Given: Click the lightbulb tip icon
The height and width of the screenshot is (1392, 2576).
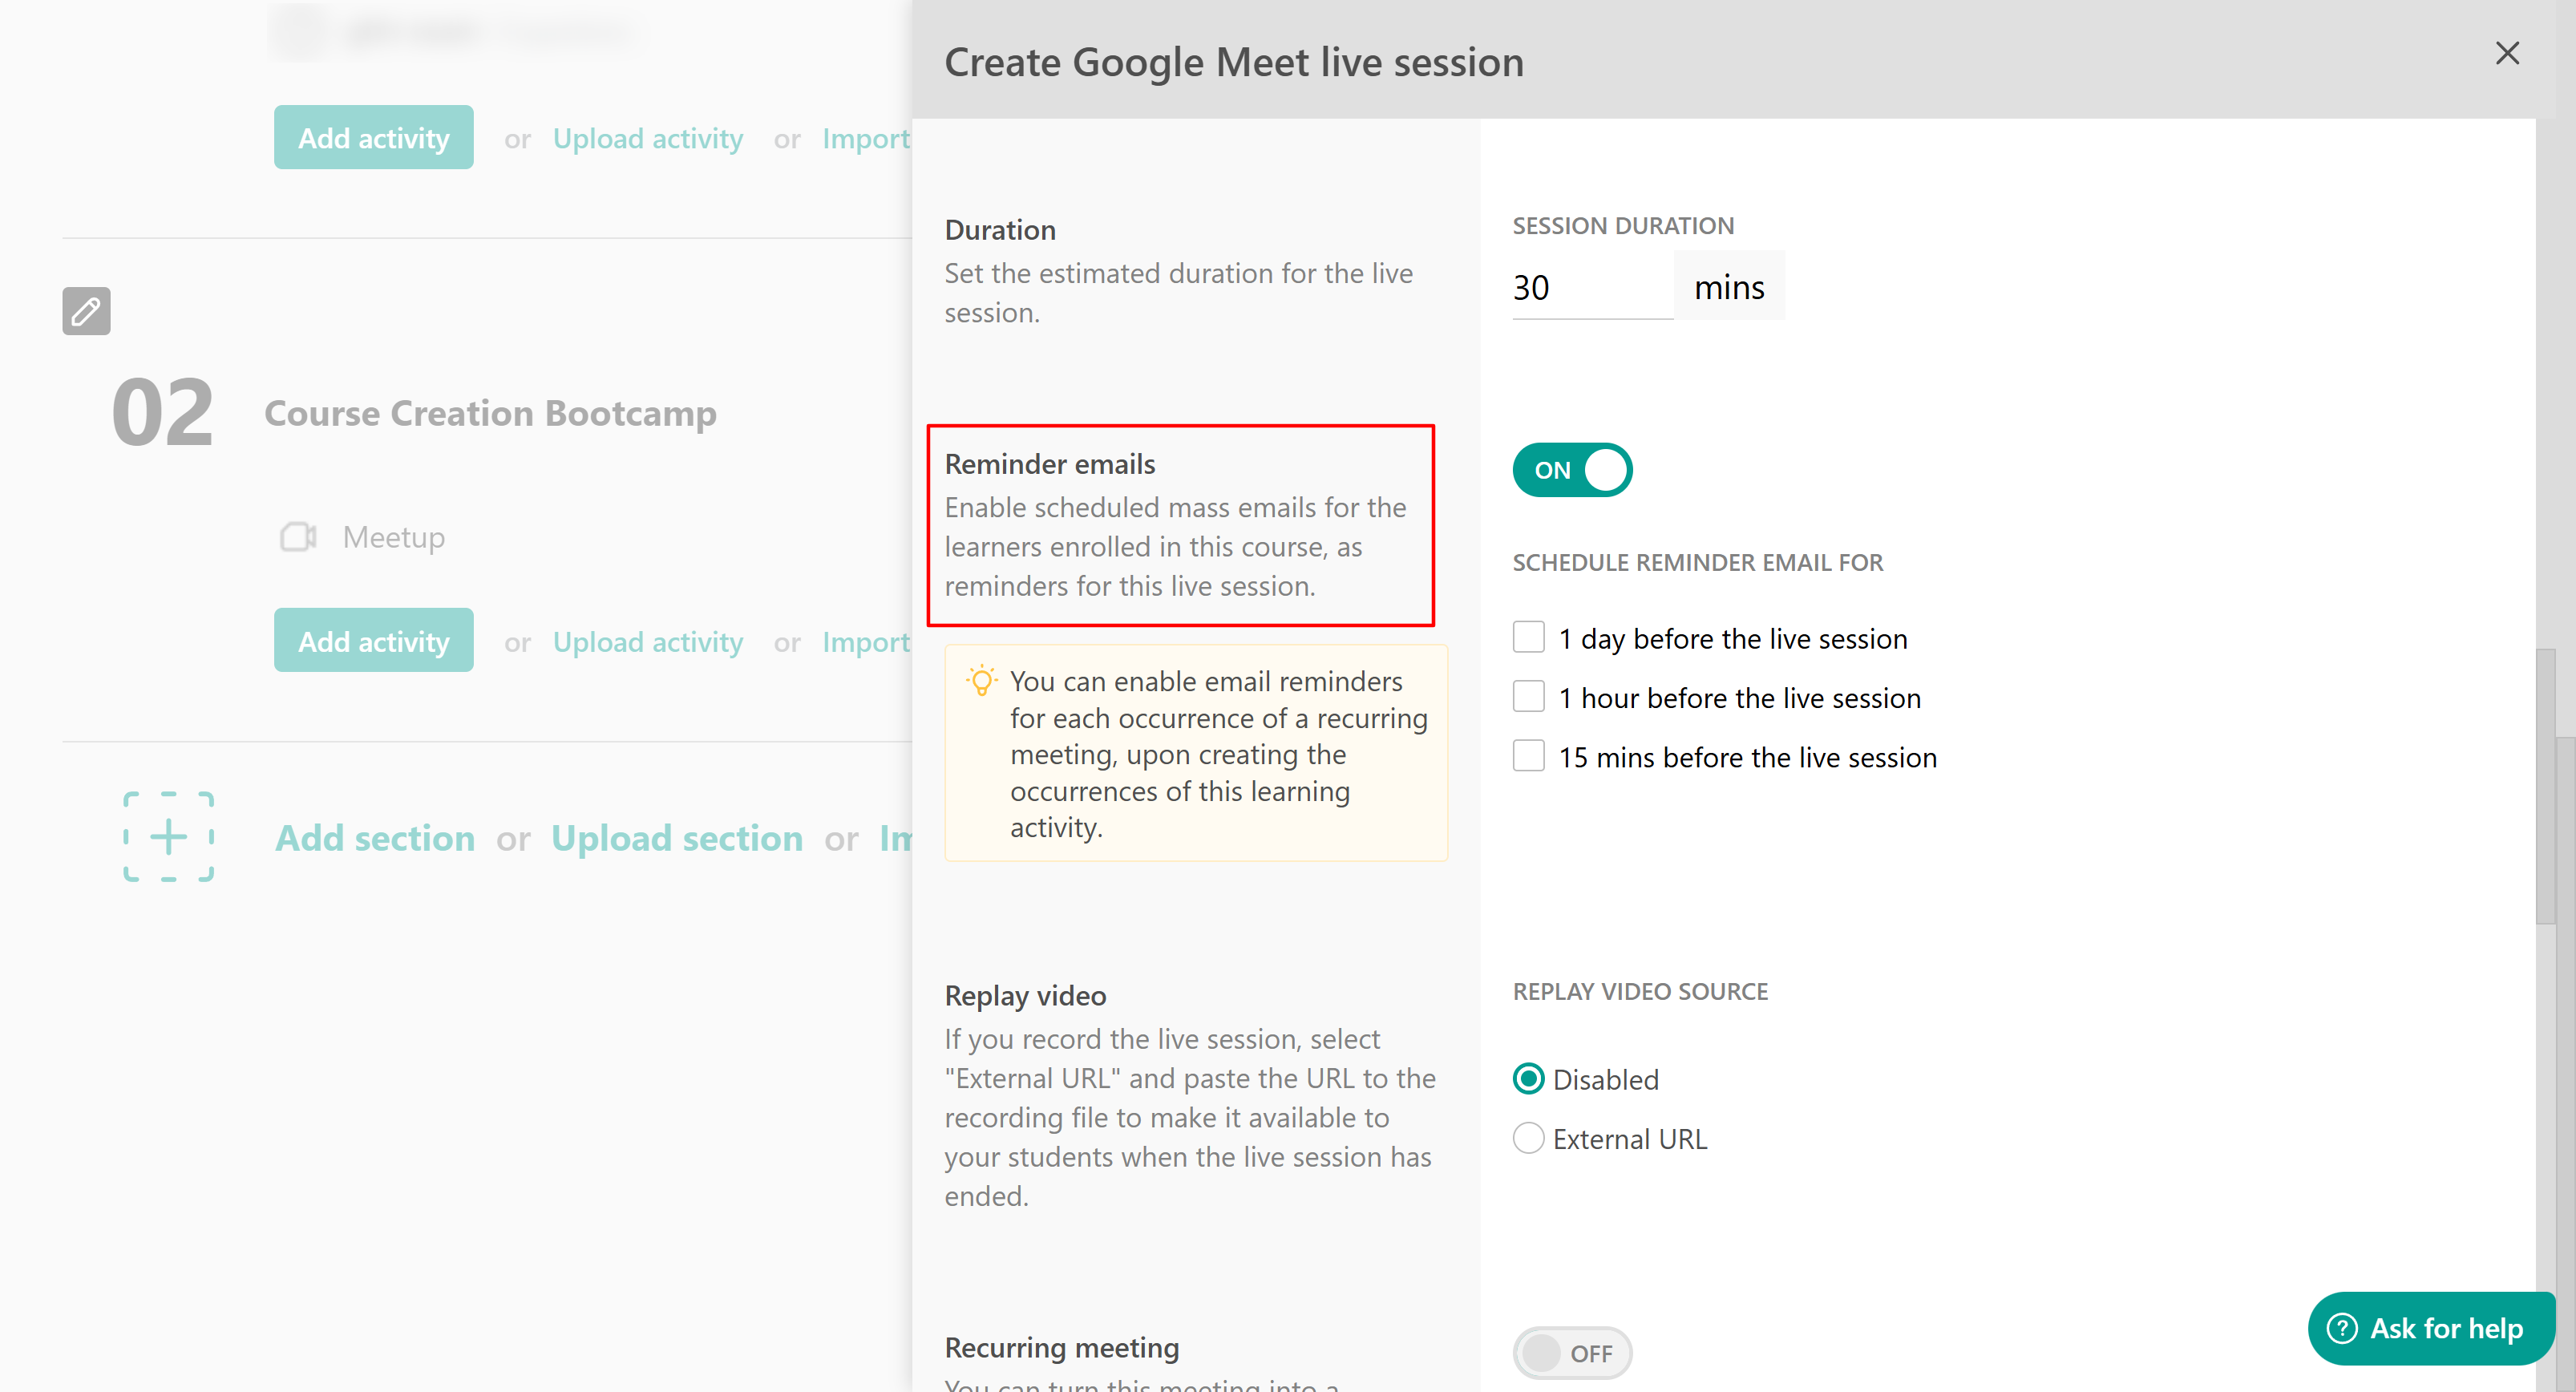Looking at the screenshot, I should click(981, 681).
